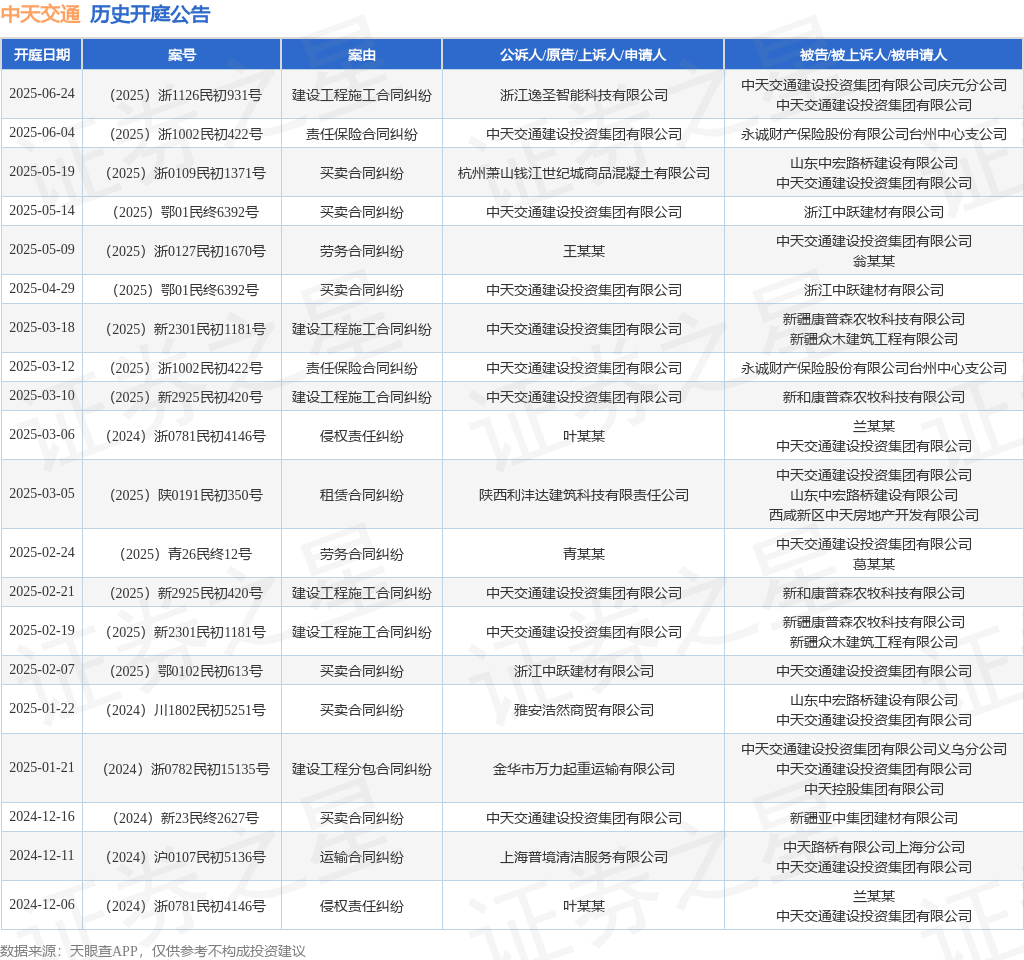Select the 案号 column header
This screenshot has width=1024, height=960.
[182, 55]
